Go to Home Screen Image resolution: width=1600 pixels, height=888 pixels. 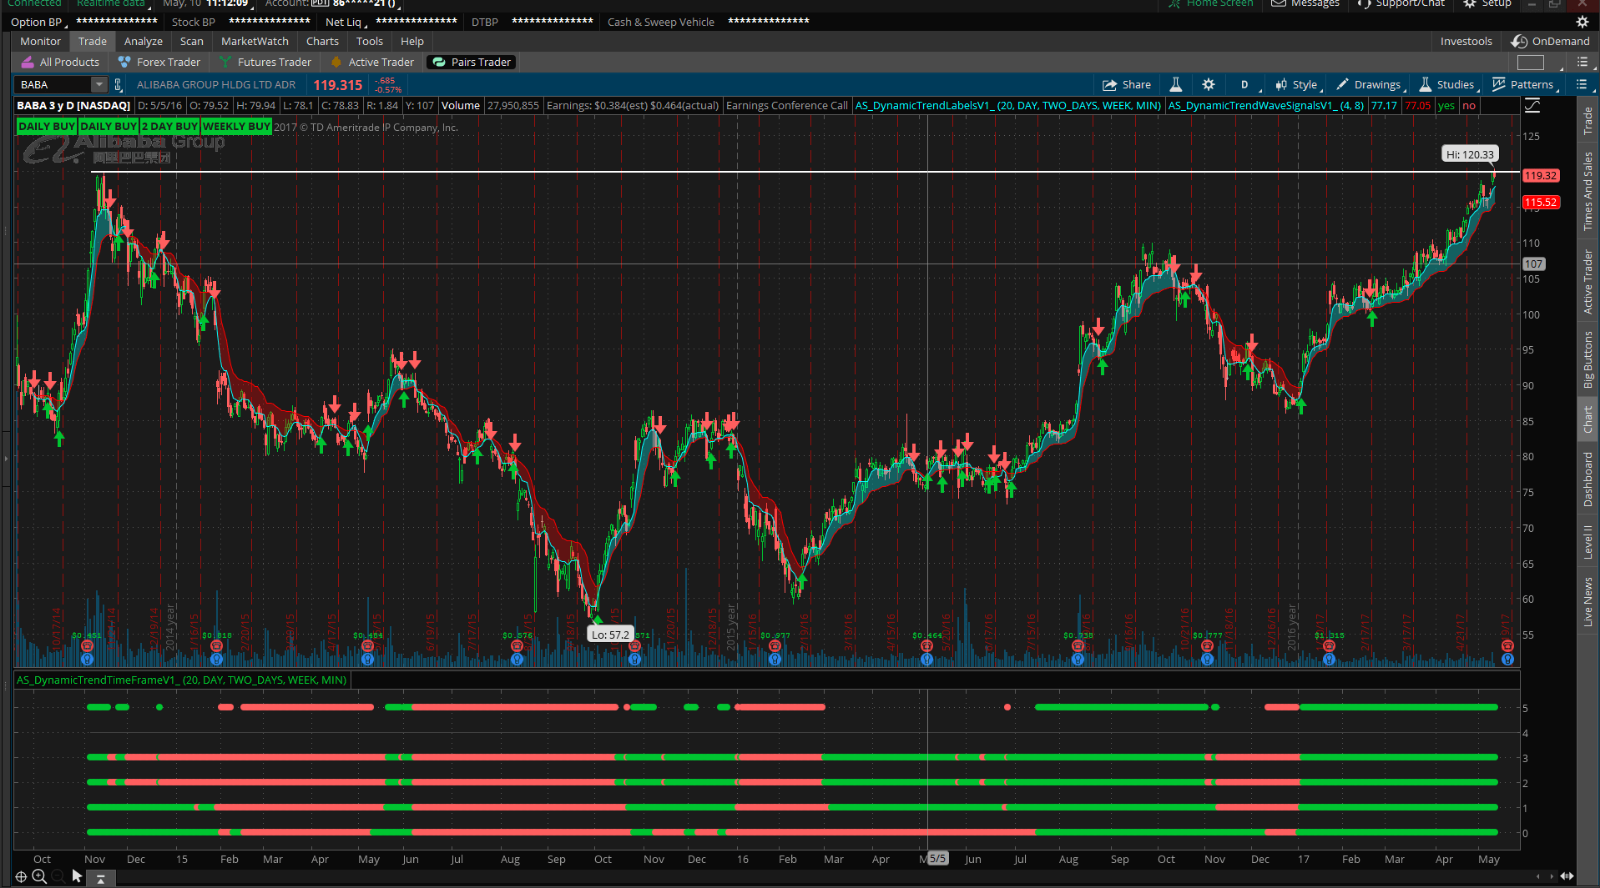point(1211,3)
